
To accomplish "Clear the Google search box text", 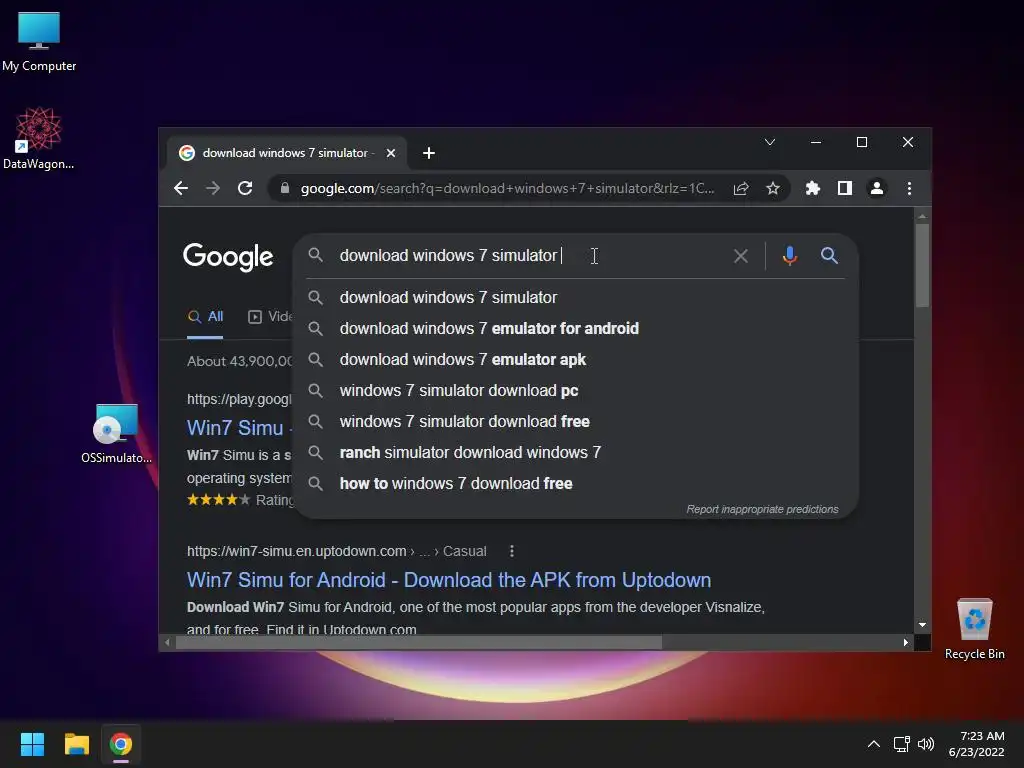I will pyautogui.click(x=741, y=256).
